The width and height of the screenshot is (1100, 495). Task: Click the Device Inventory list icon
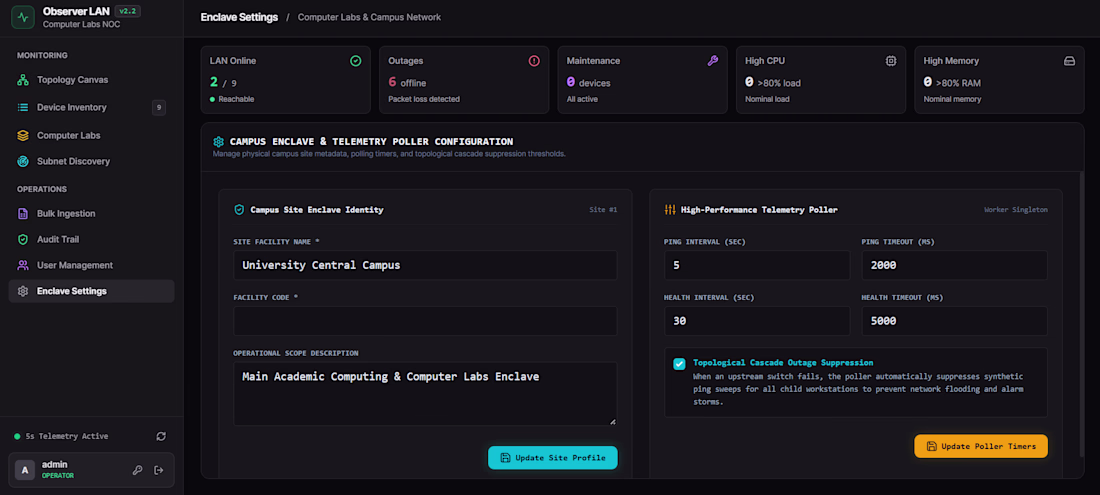pos(23,107)
